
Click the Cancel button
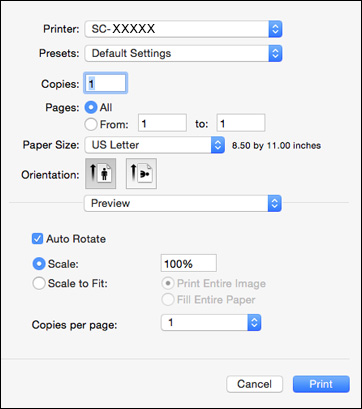(255, 384)
